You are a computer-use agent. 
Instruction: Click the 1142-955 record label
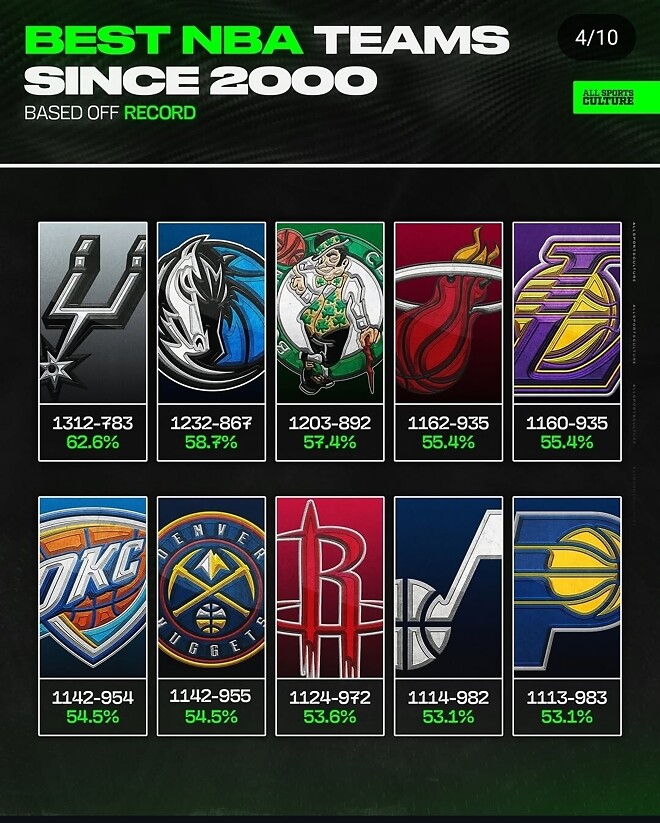point(211,697)
